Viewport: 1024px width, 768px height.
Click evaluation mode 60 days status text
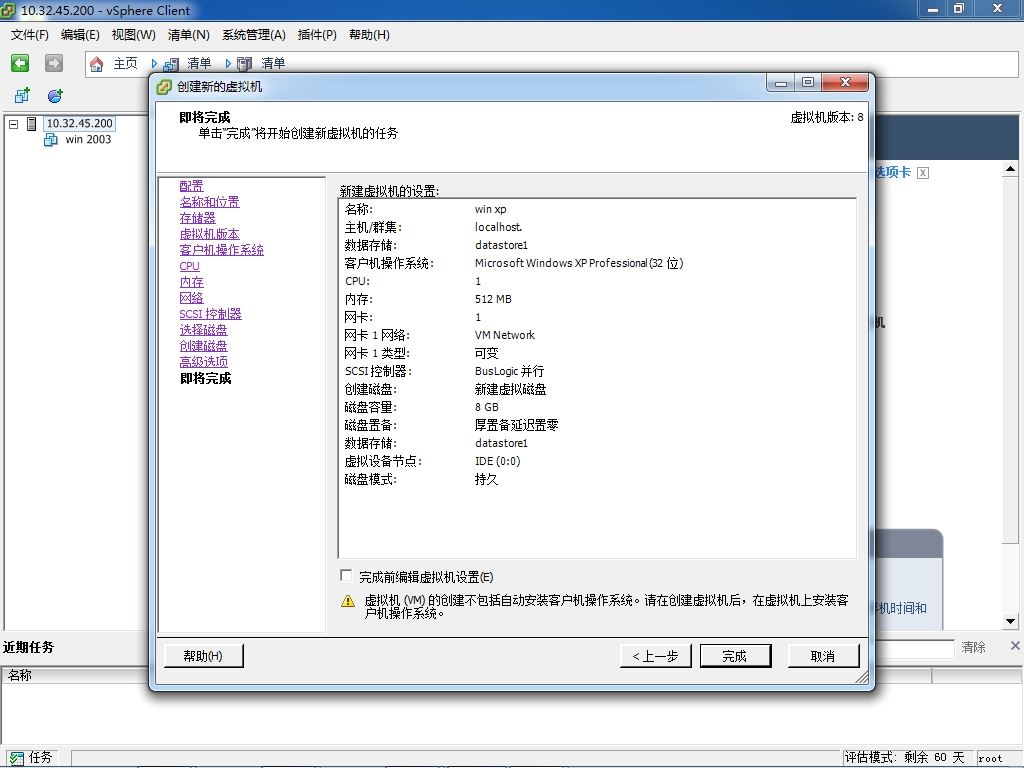(x=904, y=758)
